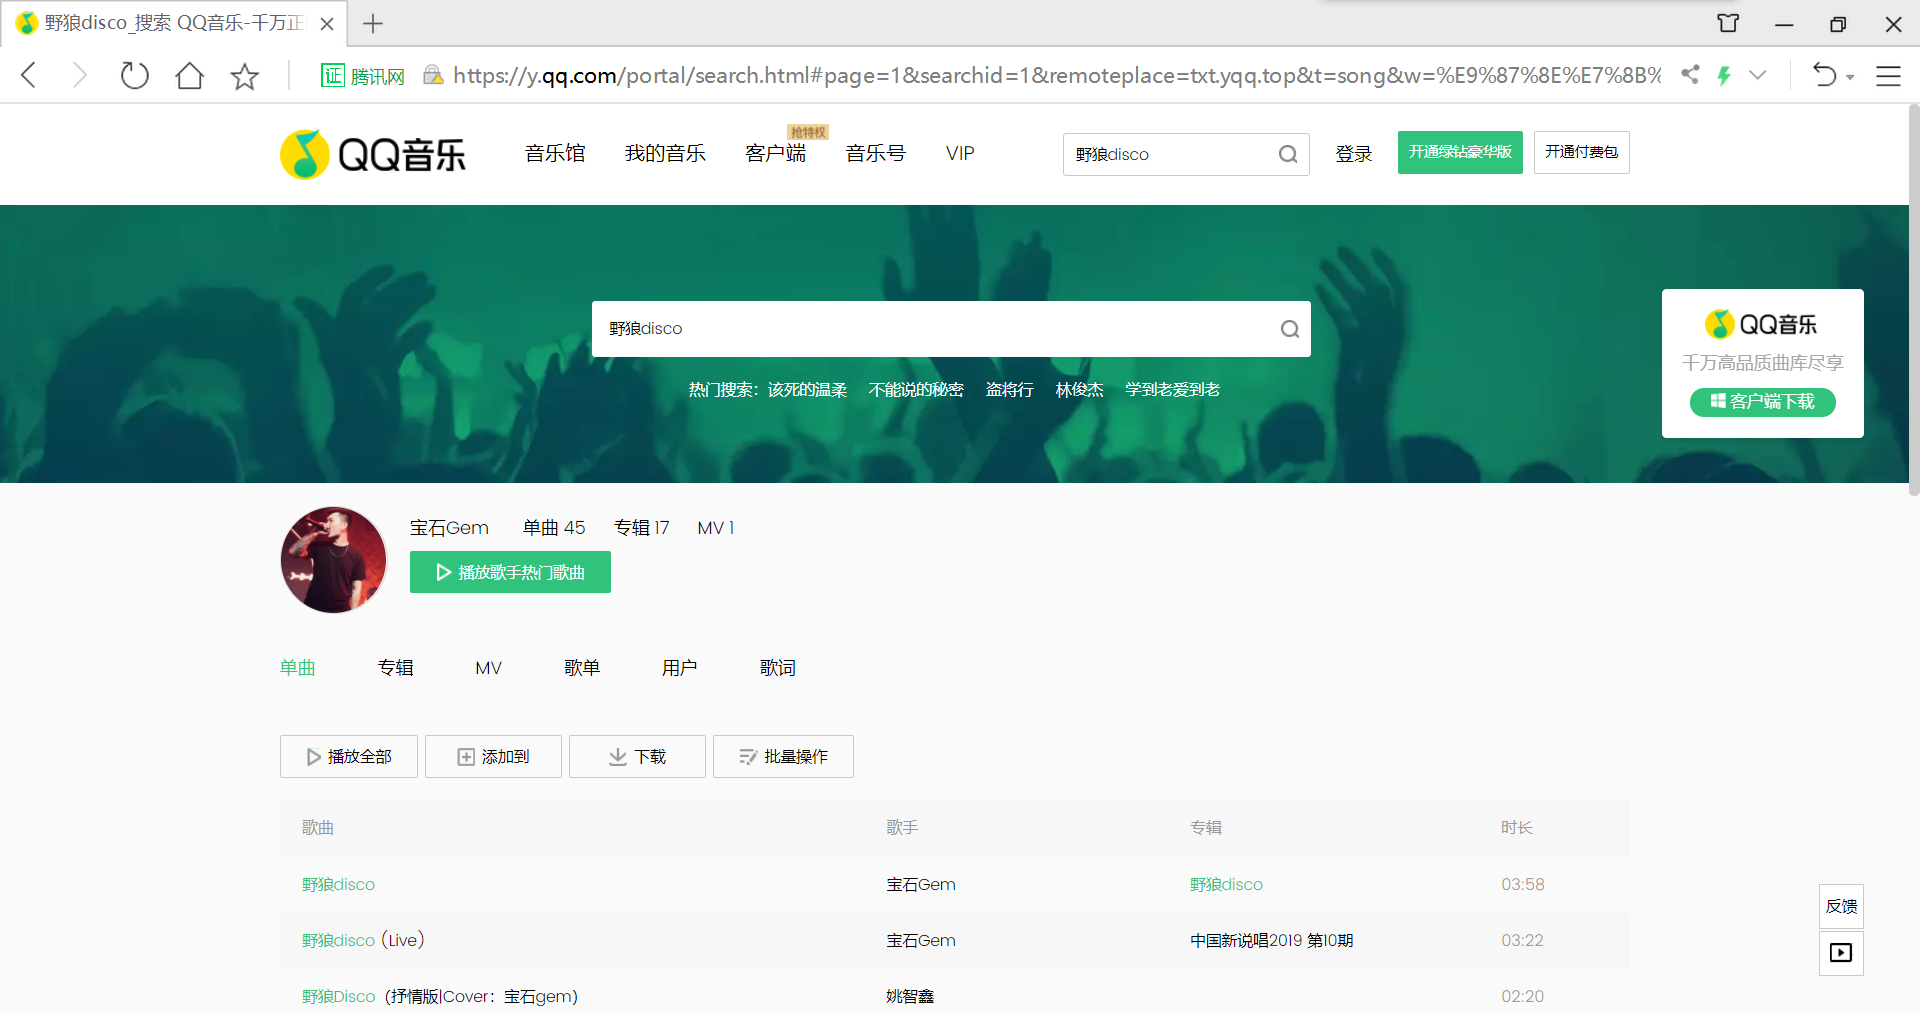Click the share icon next to the address bar
Screen dimensions: 1920x1013
coord(1690,75)
